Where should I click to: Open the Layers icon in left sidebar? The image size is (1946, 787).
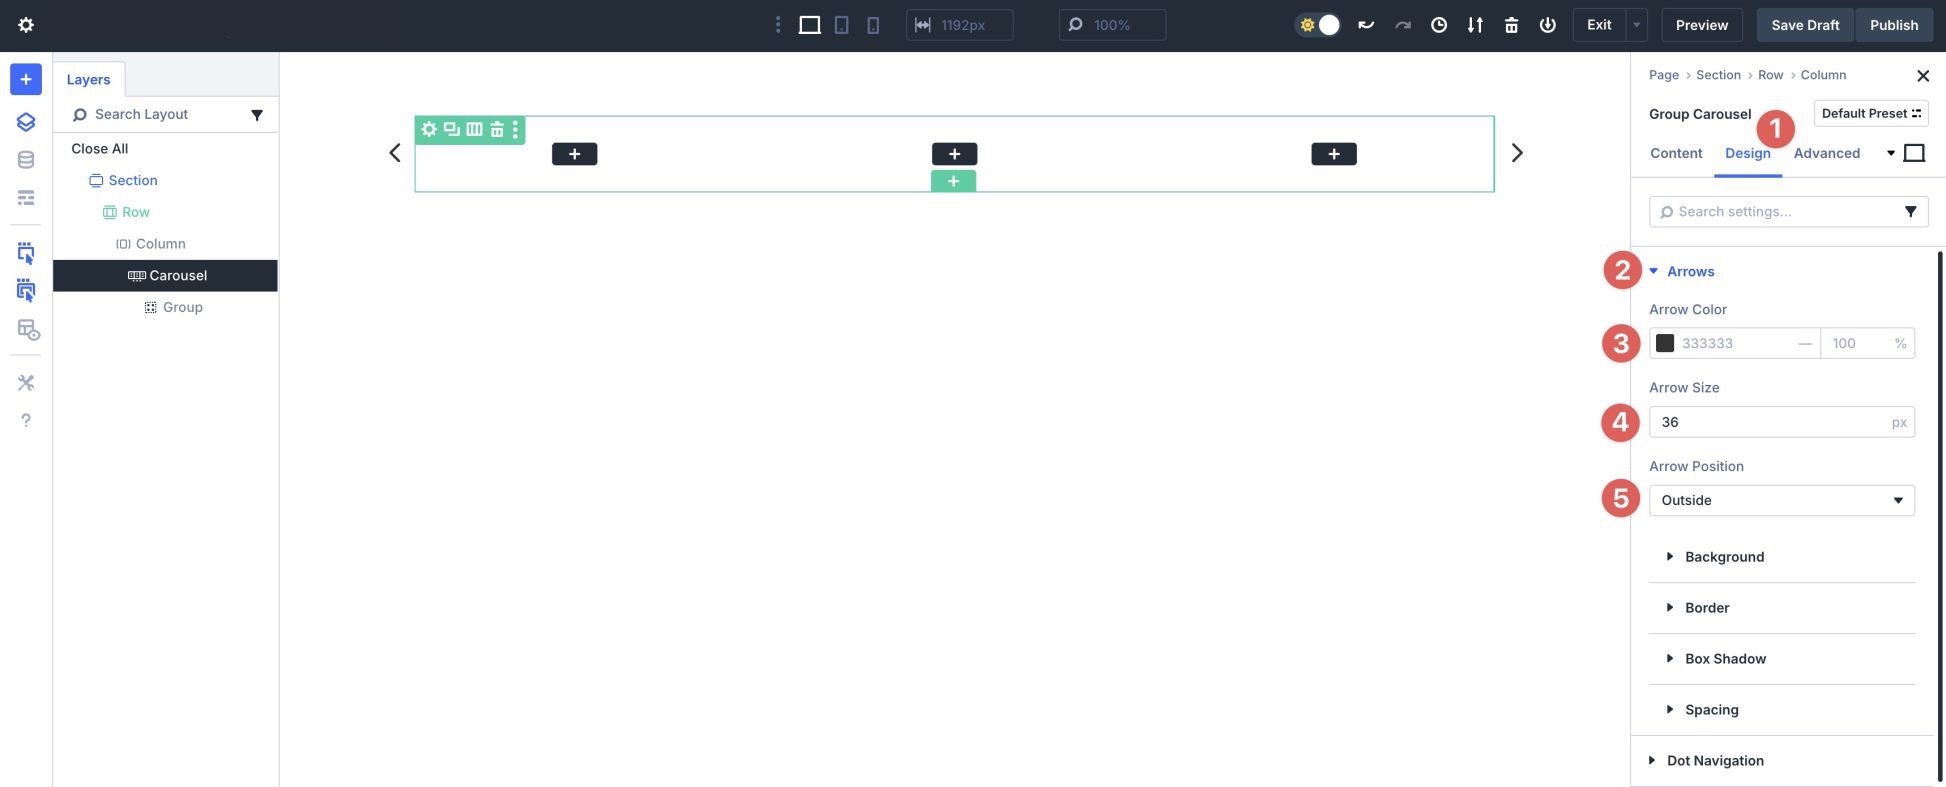click(x=26, y=122)
